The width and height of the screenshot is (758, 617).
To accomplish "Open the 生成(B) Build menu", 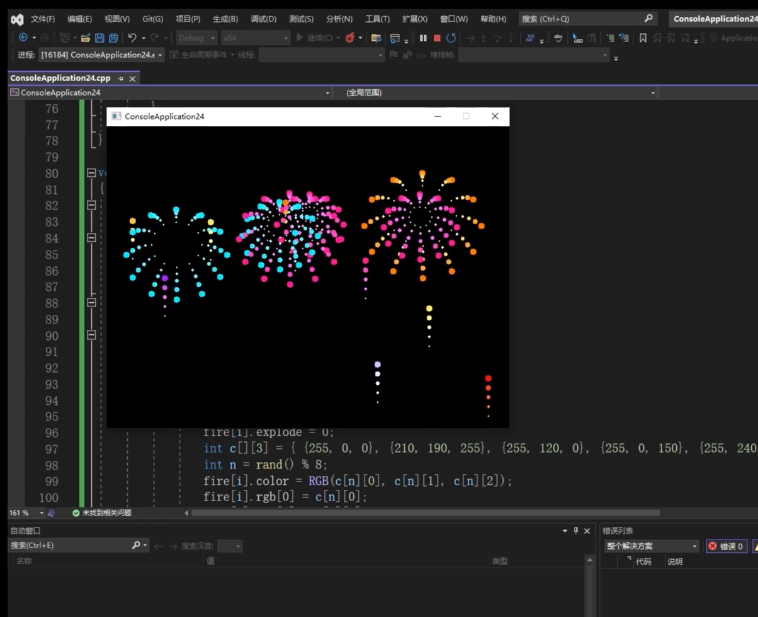I will pyautogui.click(x=225, y=19).
